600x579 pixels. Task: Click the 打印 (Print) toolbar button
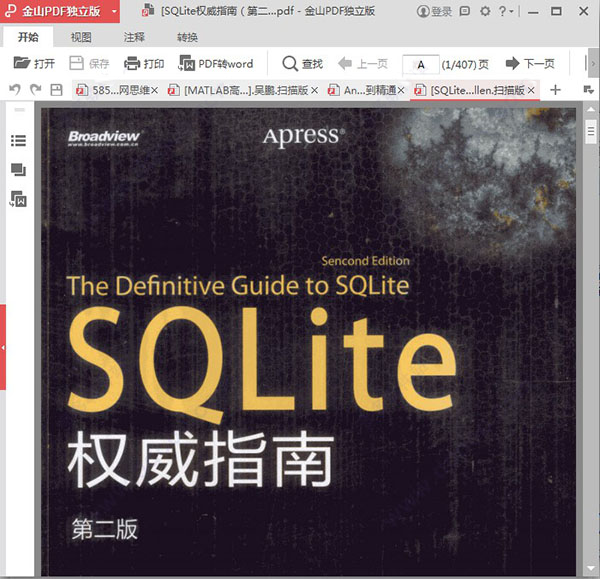tap(144, 64)
